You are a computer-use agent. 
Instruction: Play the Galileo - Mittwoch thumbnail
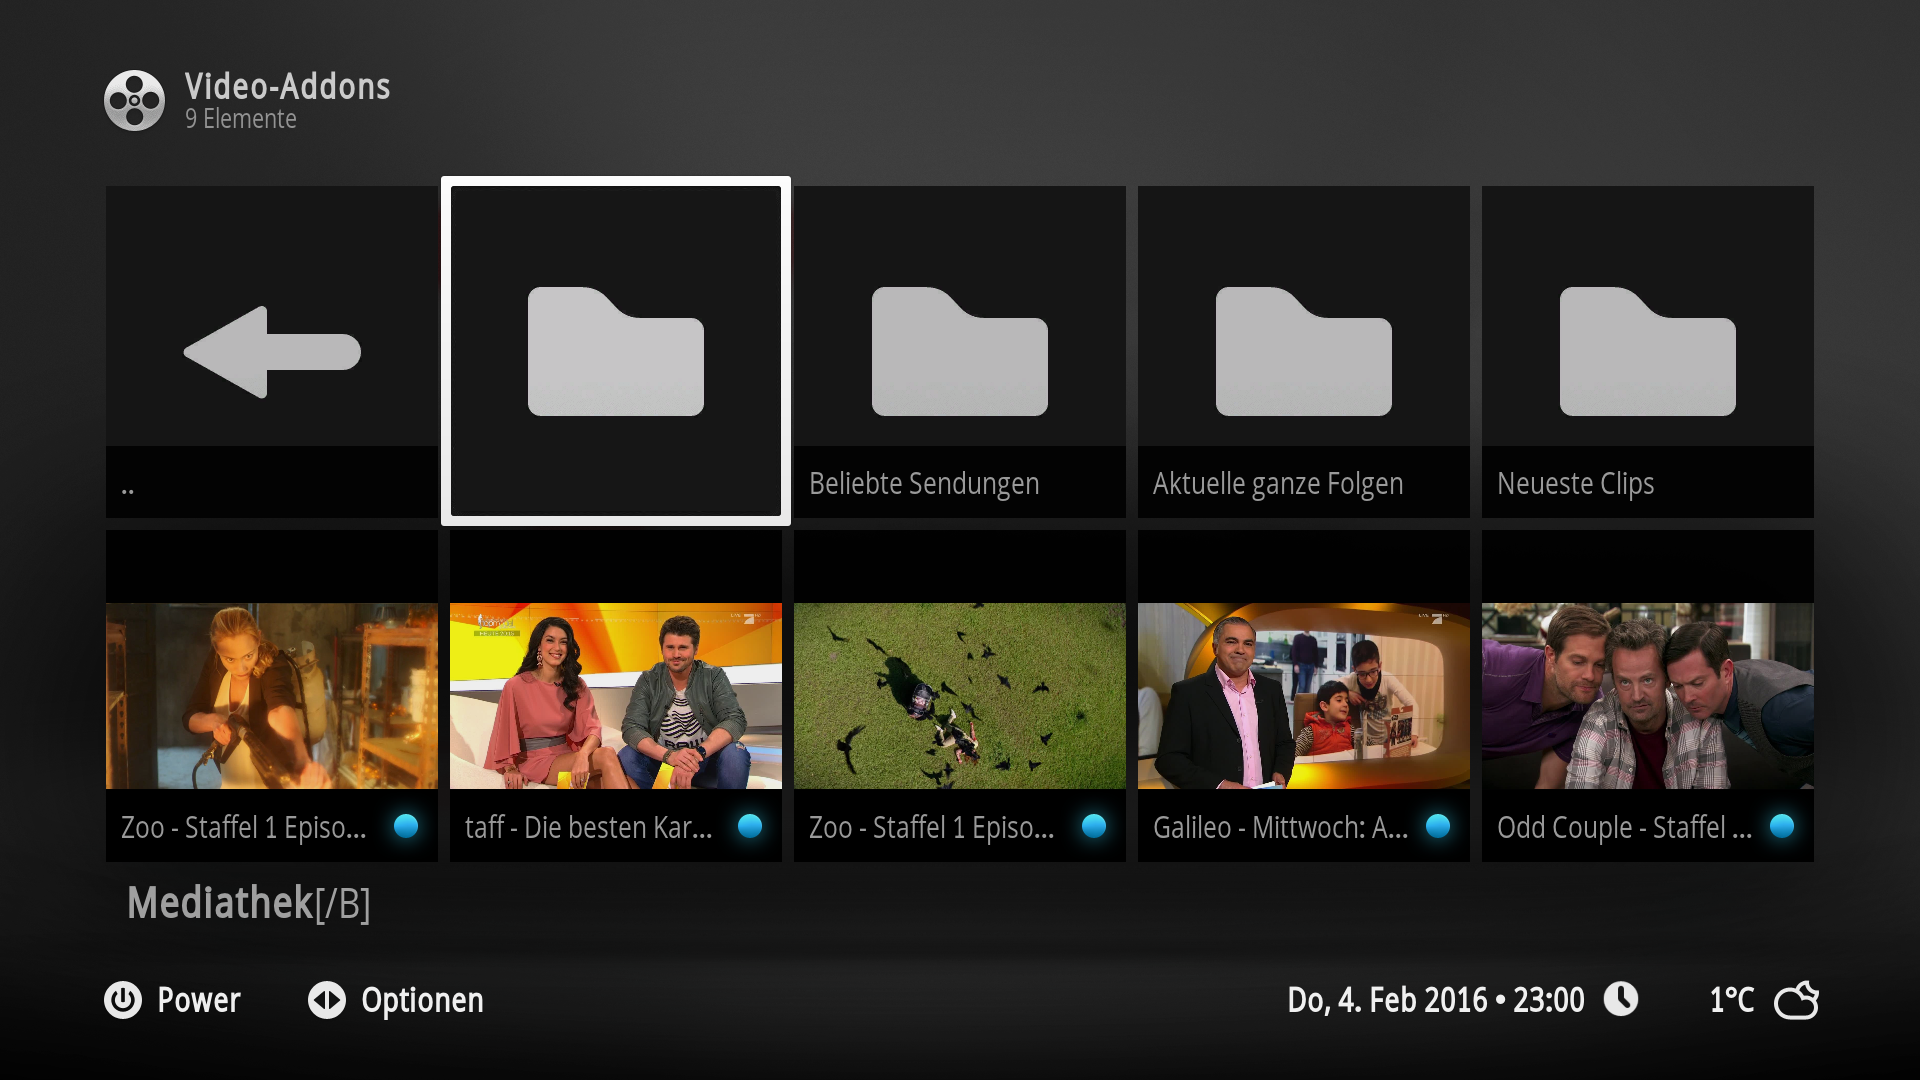click(x=1304, y=696)
